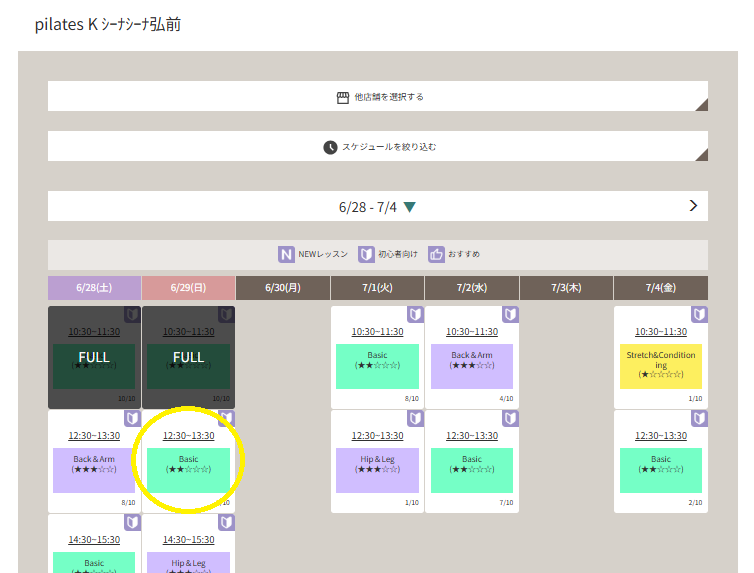
Task: Click beginner badge on 6/28 14:30 Basic card
Action: coord(132,523)
